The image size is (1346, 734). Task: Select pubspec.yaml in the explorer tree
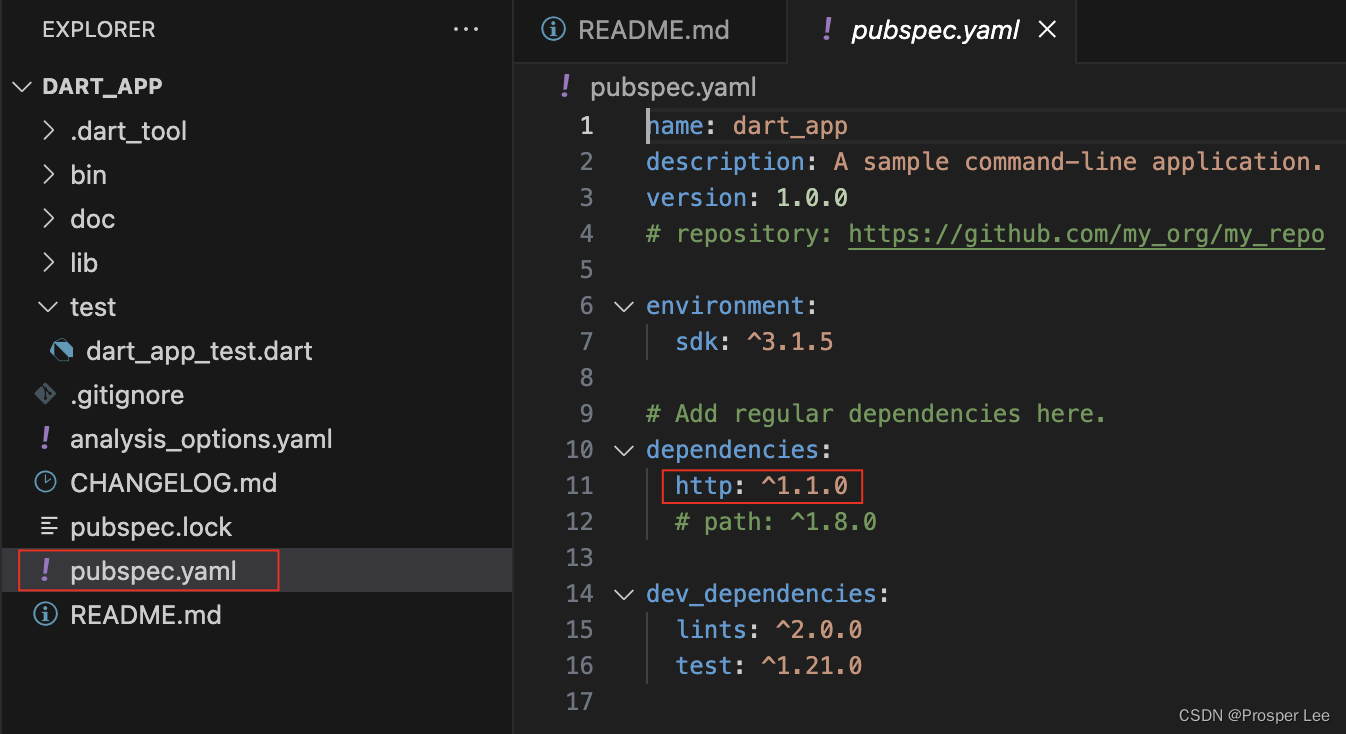tap(153, 571)
